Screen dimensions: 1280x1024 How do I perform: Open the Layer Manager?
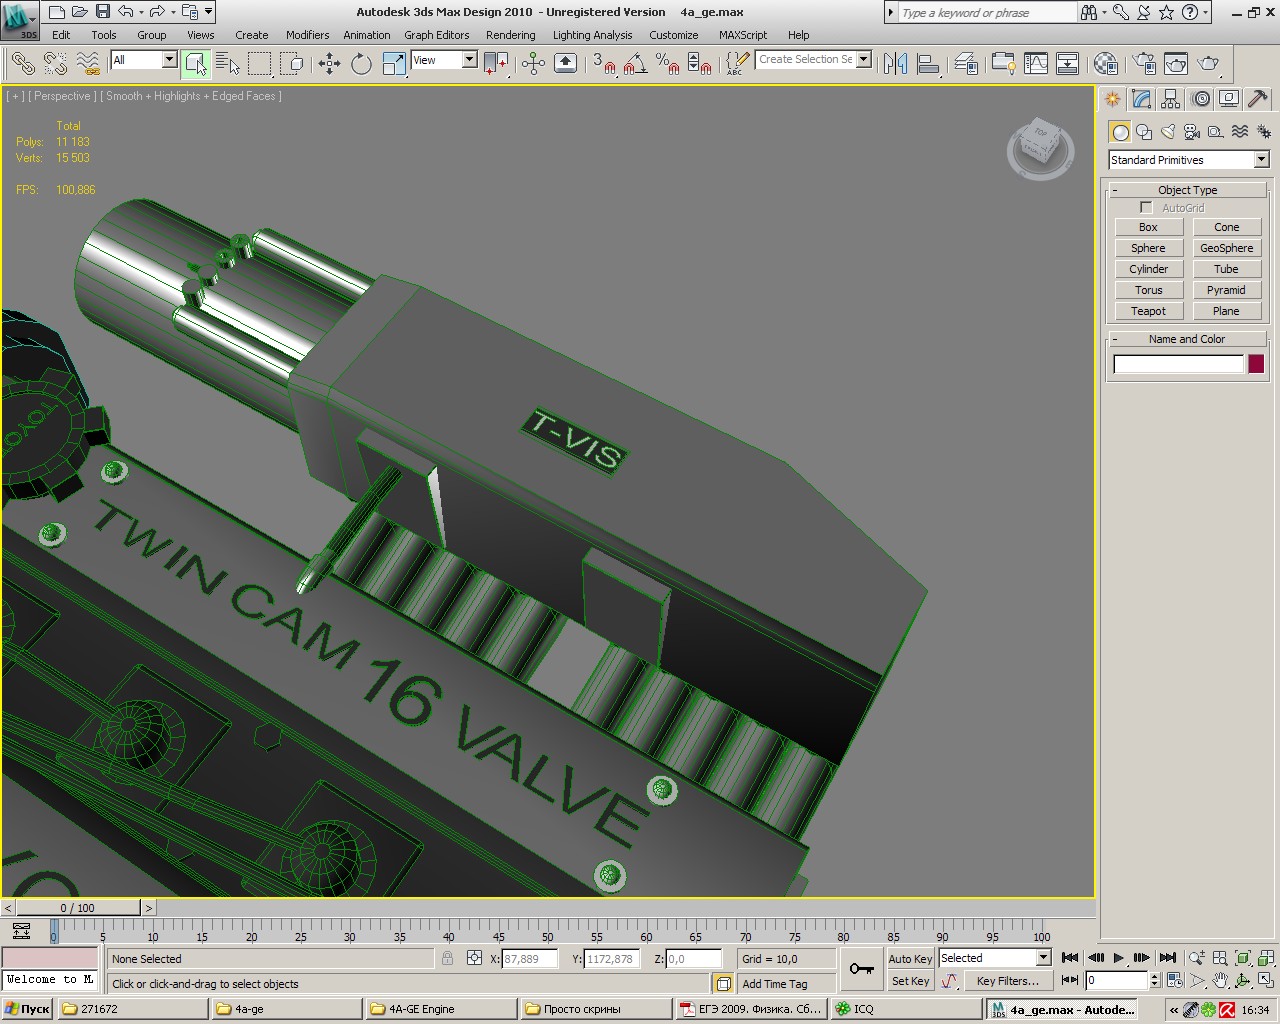tap(966, 64)
